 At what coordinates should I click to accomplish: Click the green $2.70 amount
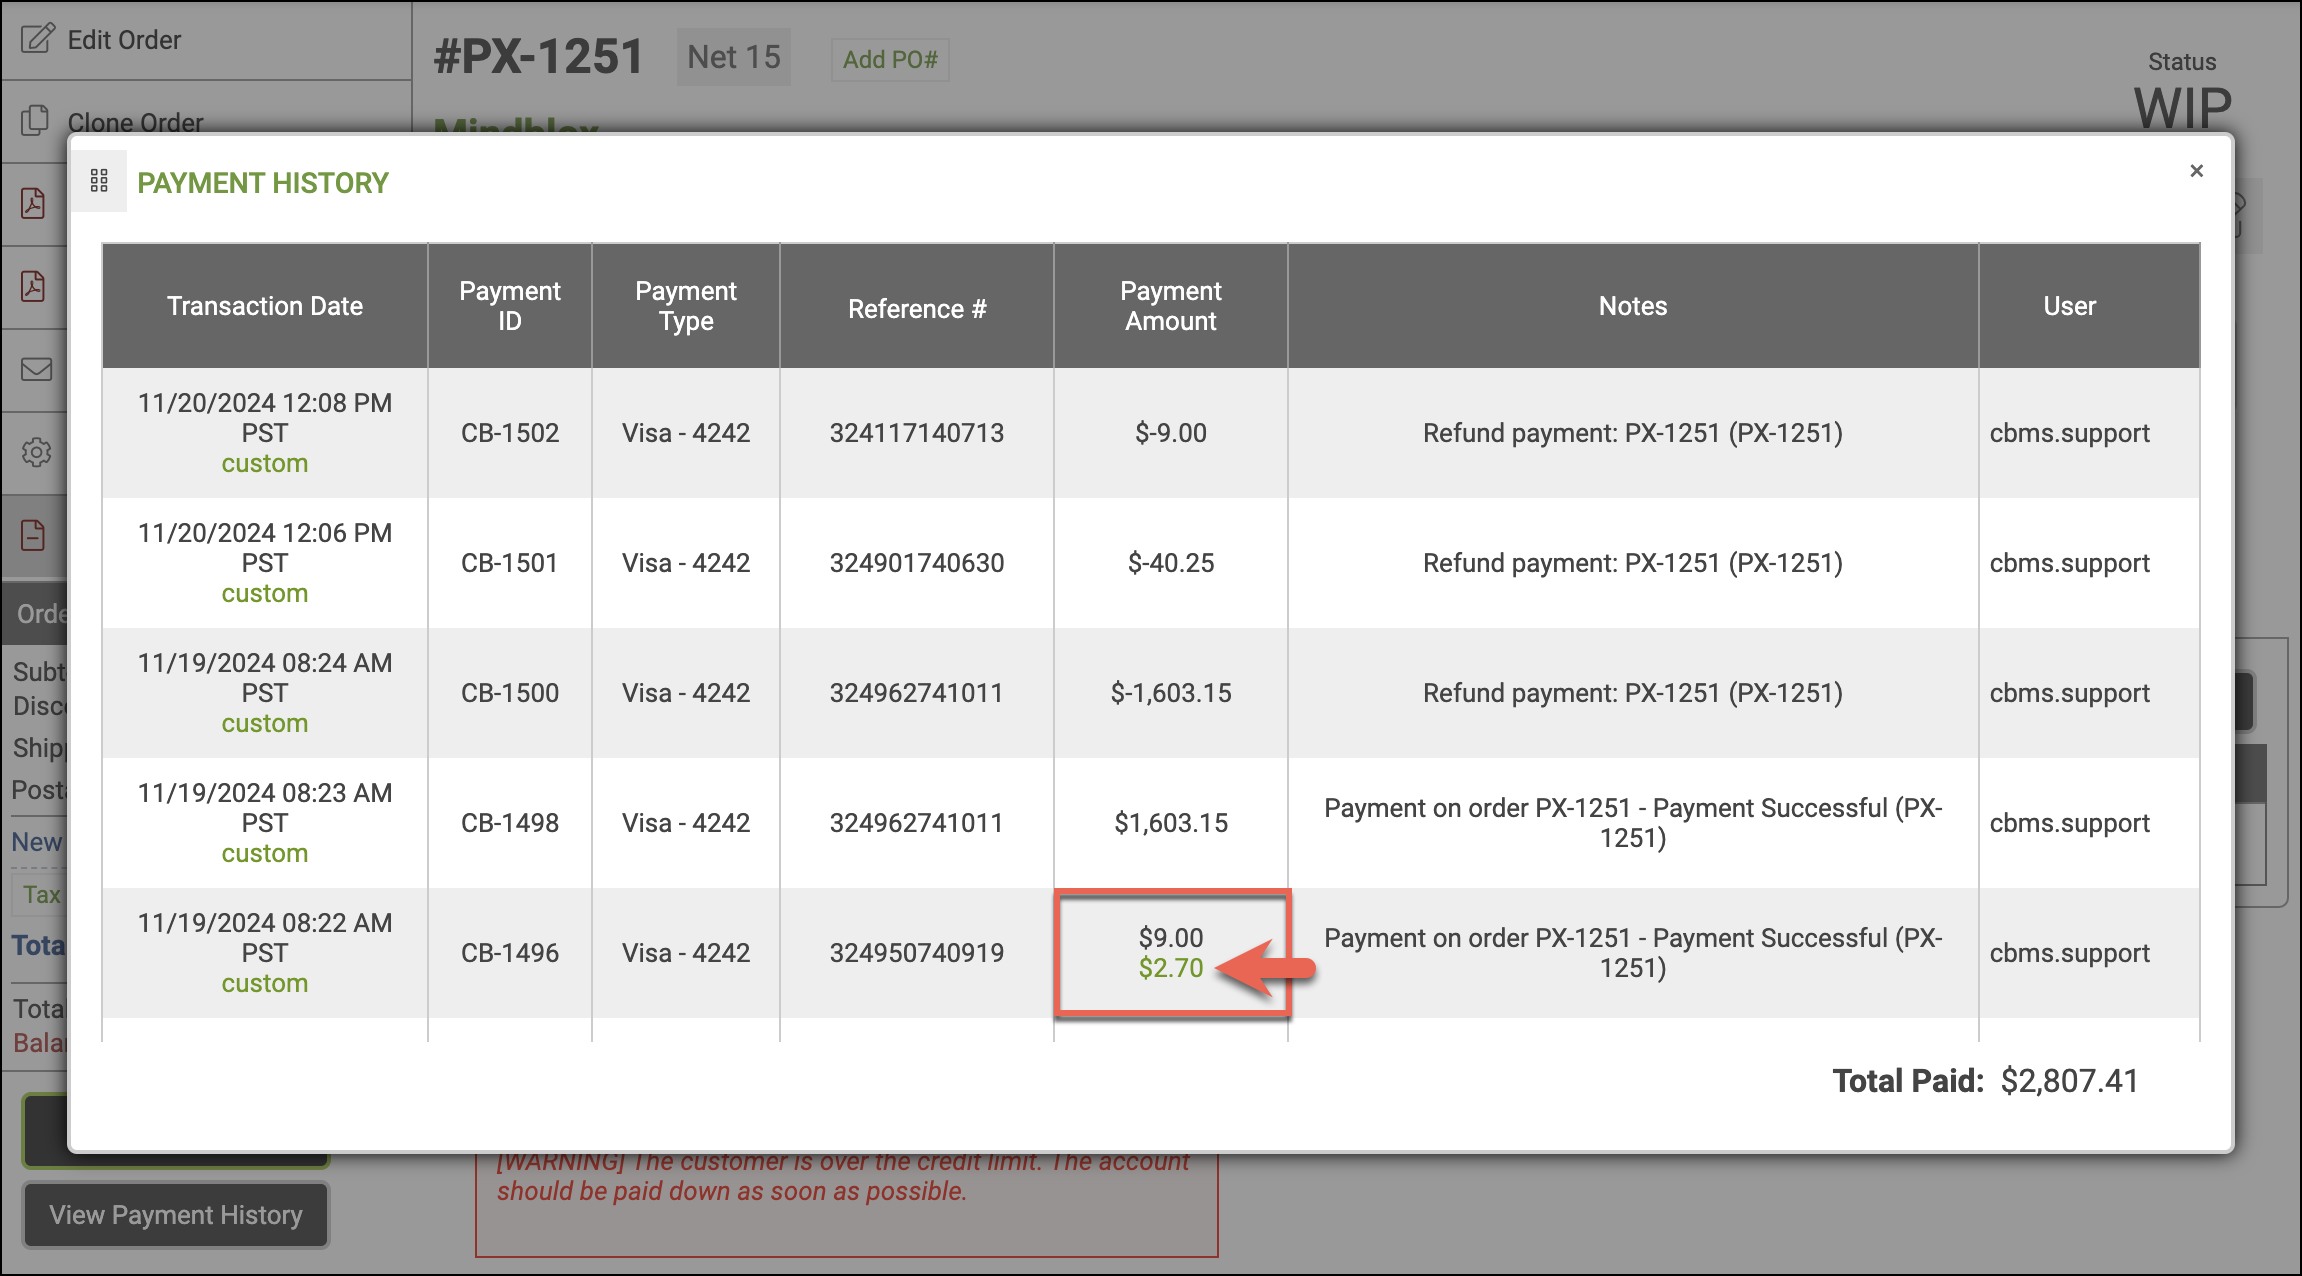[1170, 968]
